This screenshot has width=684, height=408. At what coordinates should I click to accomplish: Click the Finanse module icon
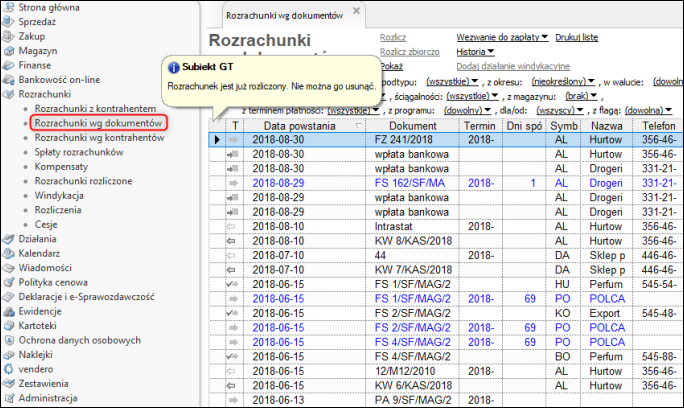[9, 64]
